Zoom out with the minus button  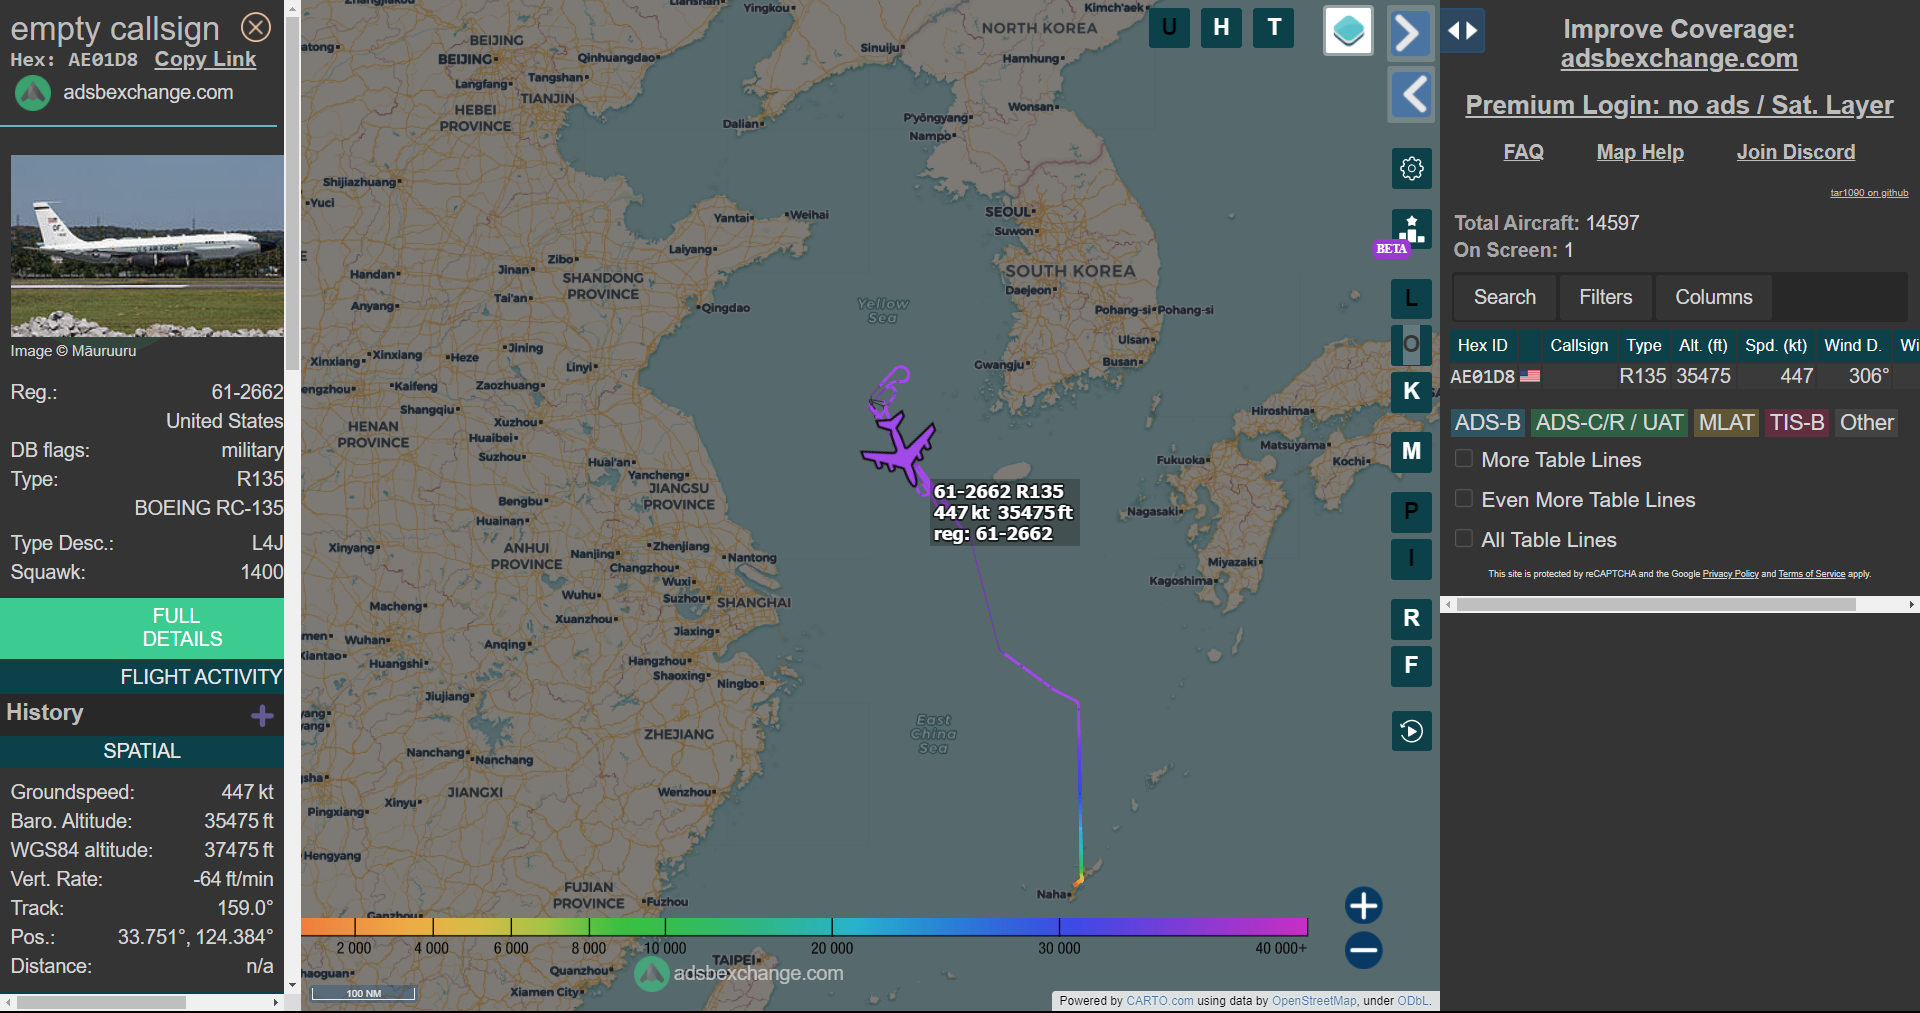pos(1363,950)
